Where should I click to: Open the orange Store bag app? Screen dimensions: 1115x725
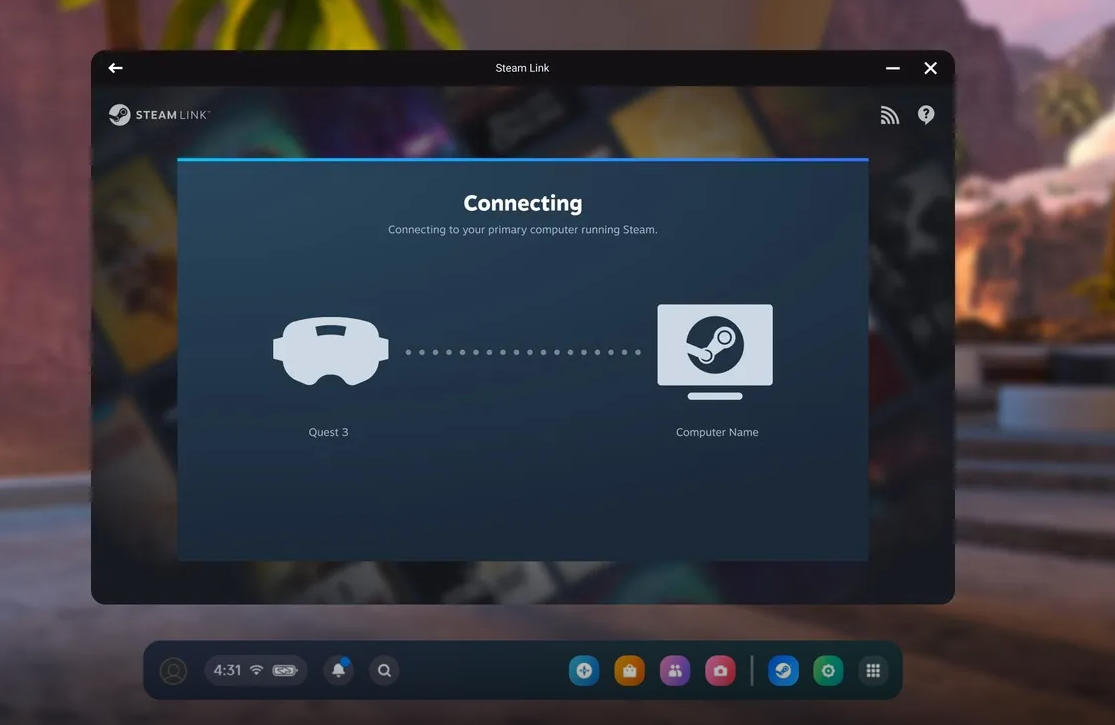pyautogui.click(x=629, y=670)
